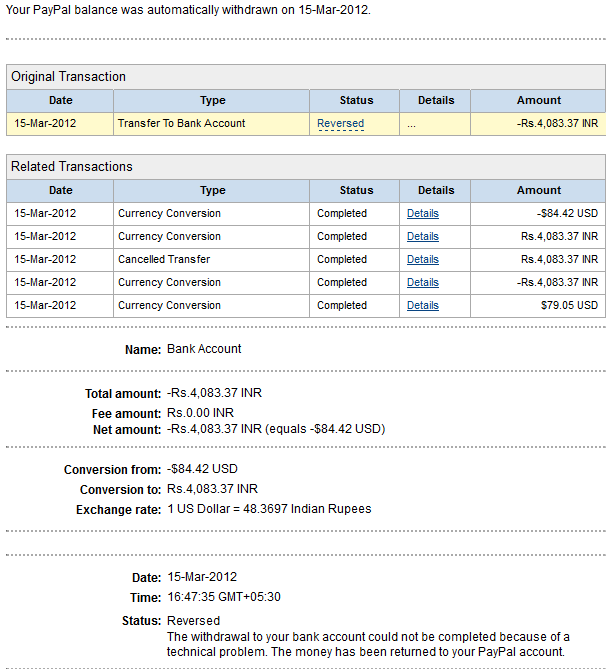Open Details for the $79.05 USD conversion

(422, 306)
